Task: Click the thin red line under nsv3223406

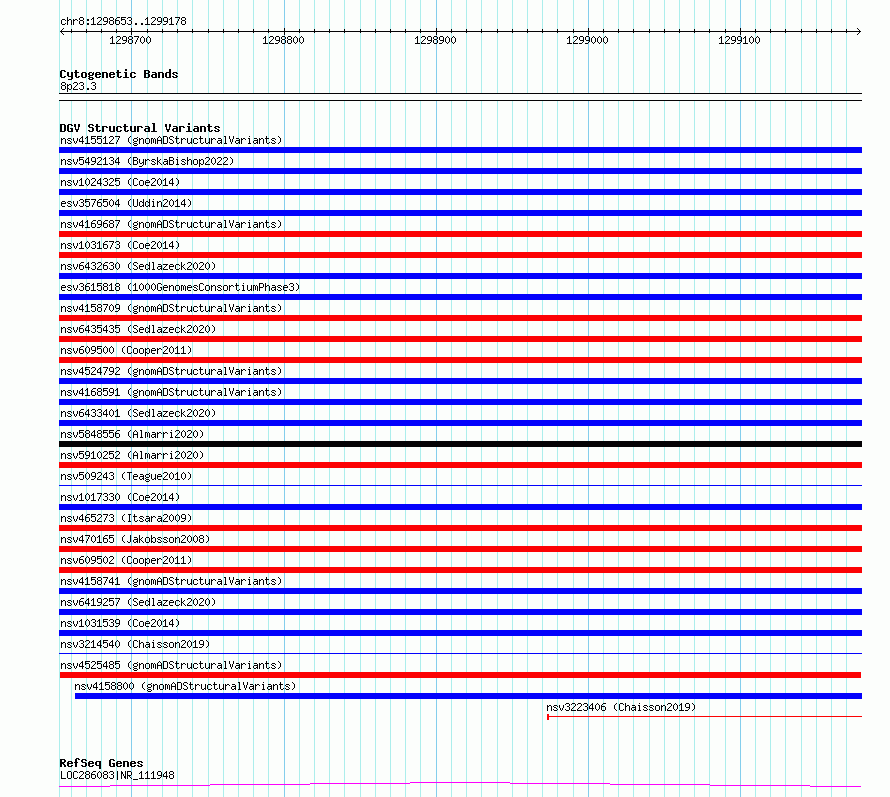Action: pyautogui.click(x=704, y=717)
